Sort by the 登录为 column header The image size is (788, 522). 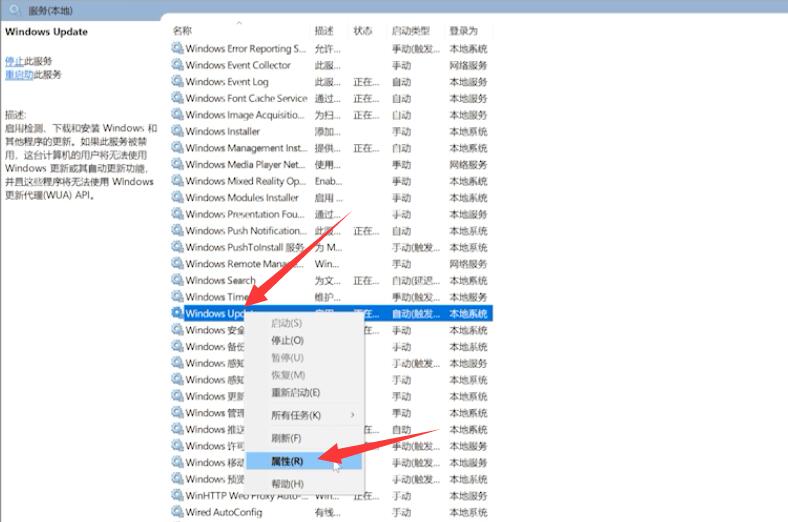tap(463, 31)
